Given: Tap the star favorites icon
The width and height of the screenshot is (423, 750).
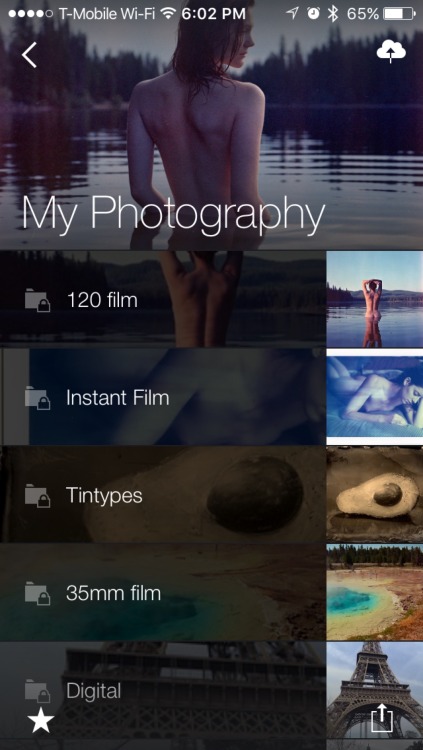Looking at the screenshot, I should point(41,721).
